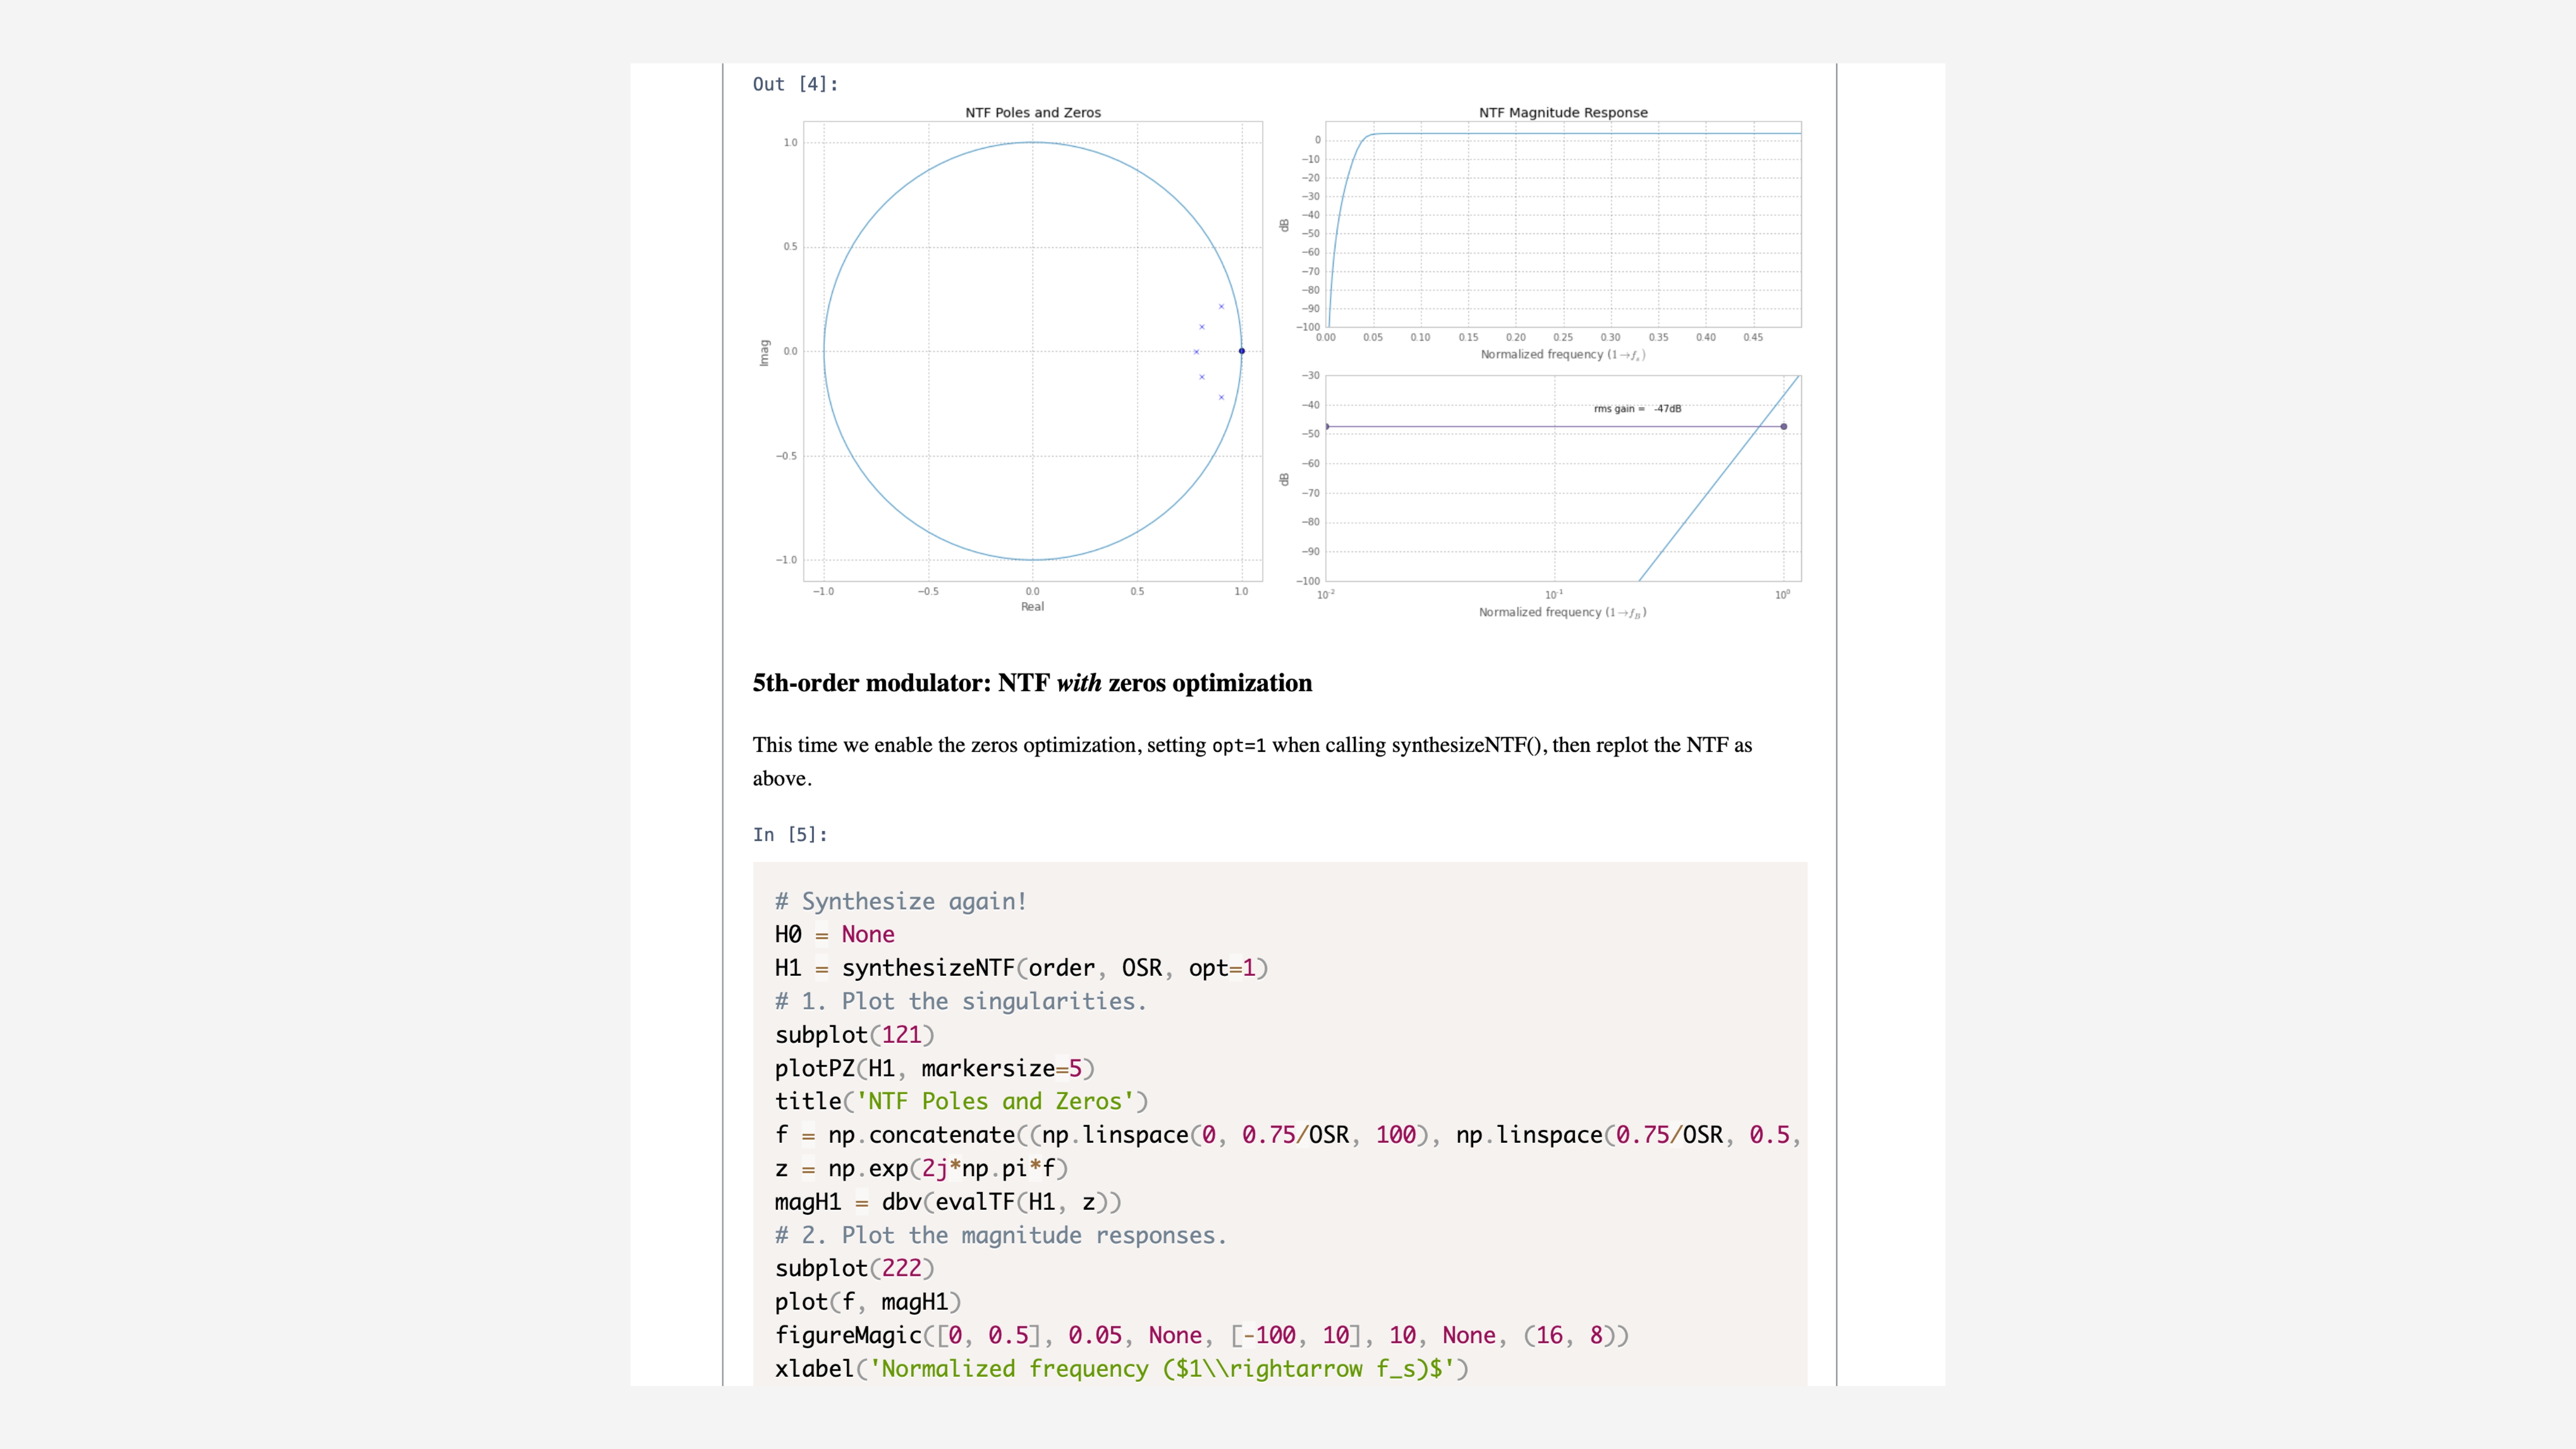
Task: Click the figureMagic code line
Action: 1200,1335
